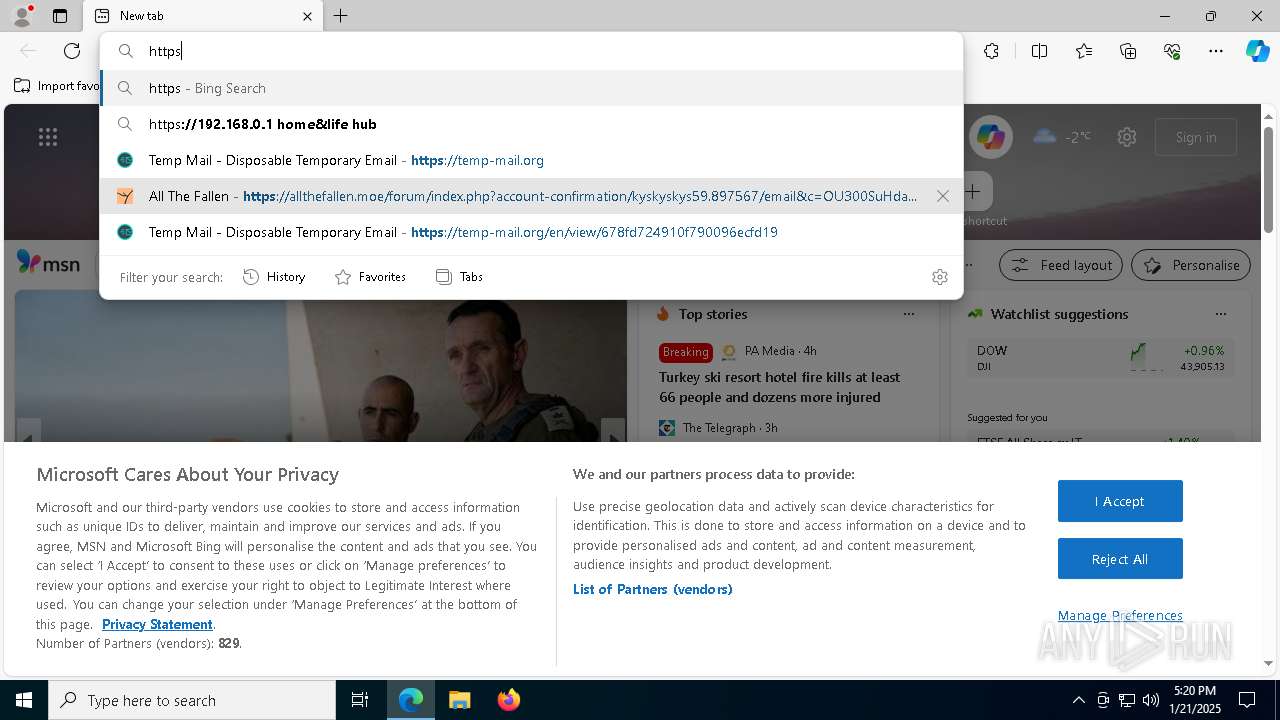
Task: Click the Extensions puzzle icon
Action: (991, 51)
